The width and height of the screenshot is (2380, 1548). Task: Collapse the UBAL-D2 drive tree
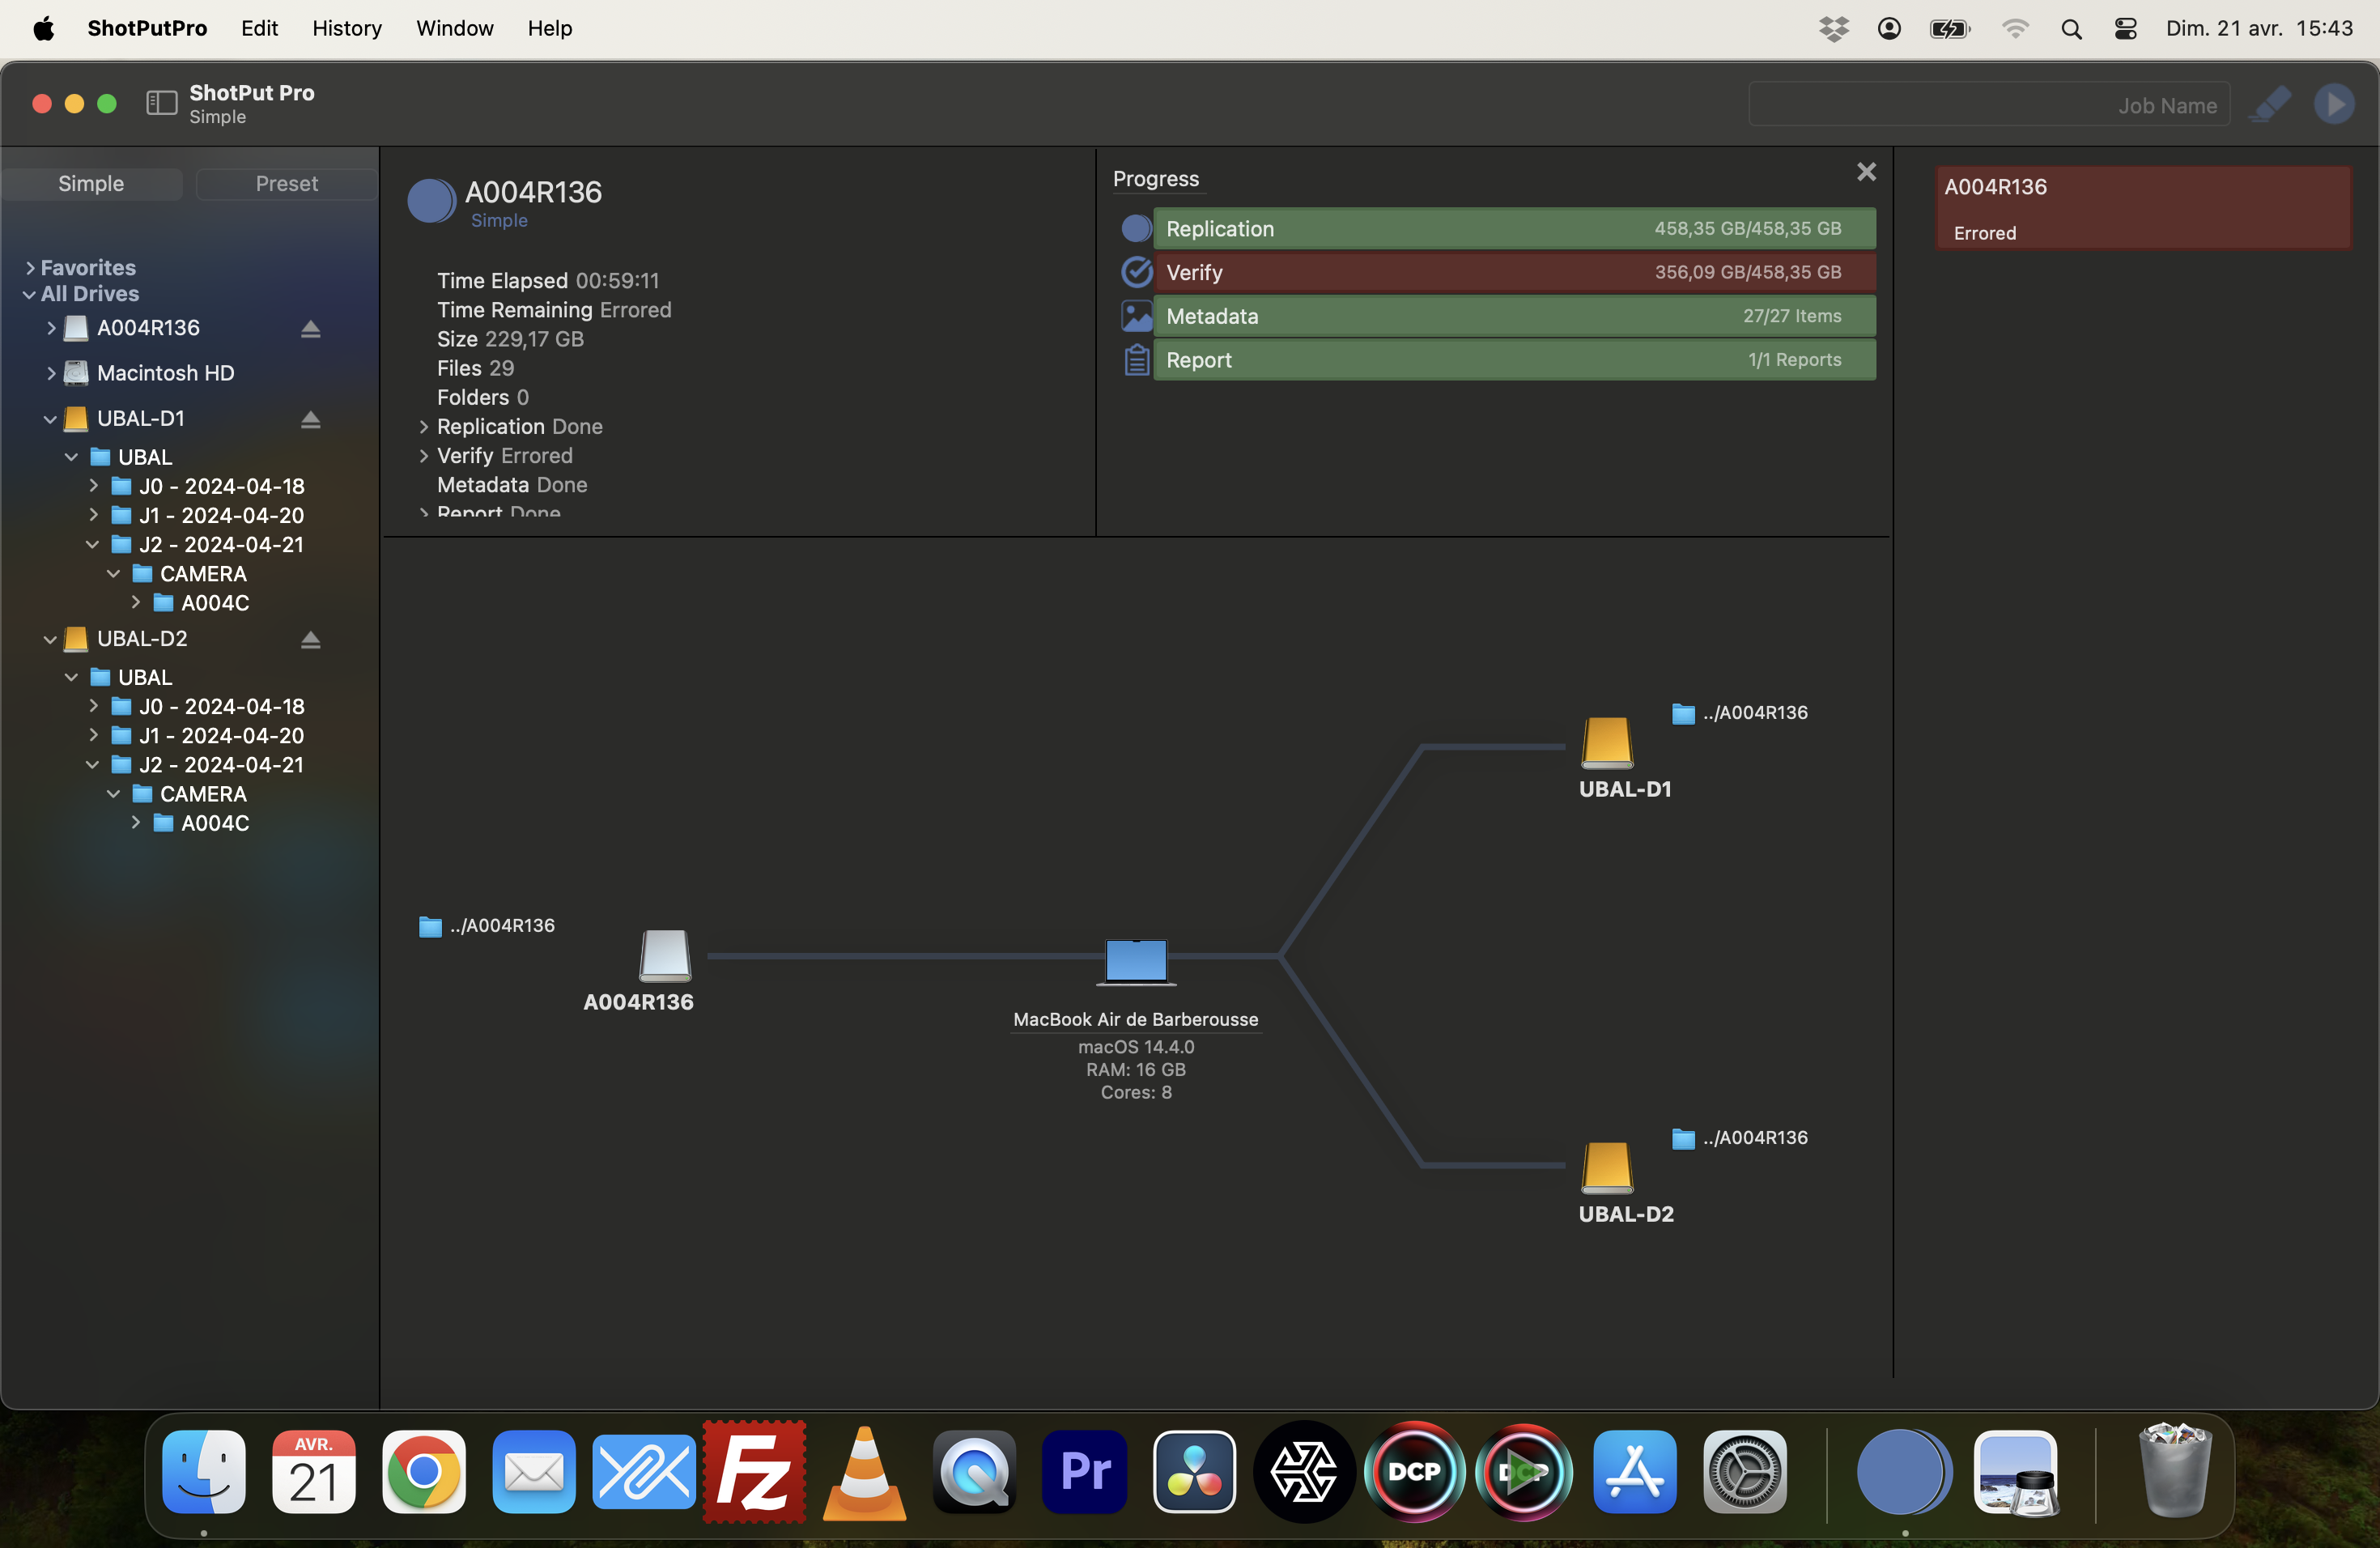coord(50,639)
